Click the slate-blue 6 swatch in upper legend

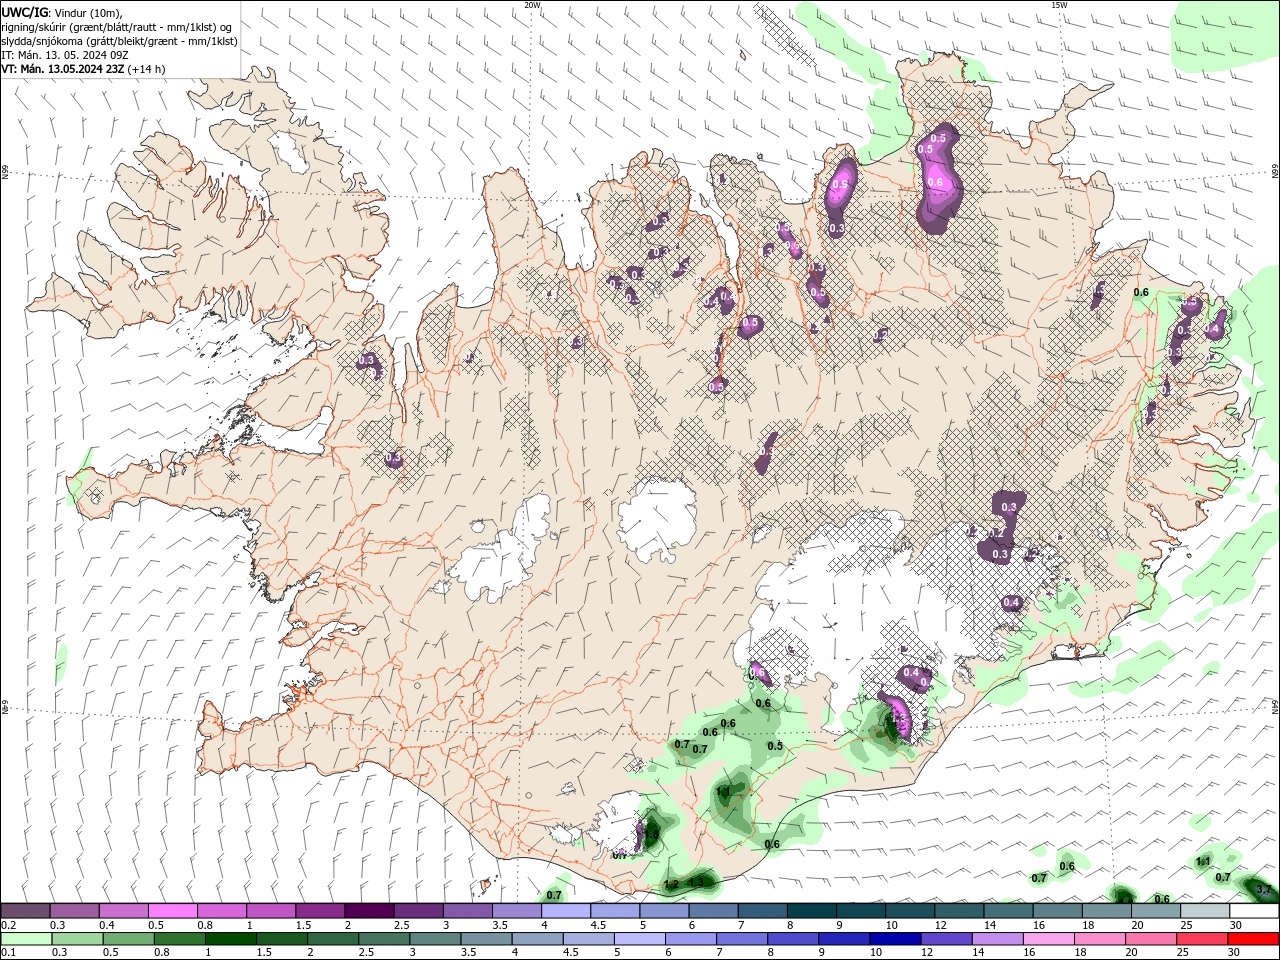pyautogui.click(x=712, y=911)
